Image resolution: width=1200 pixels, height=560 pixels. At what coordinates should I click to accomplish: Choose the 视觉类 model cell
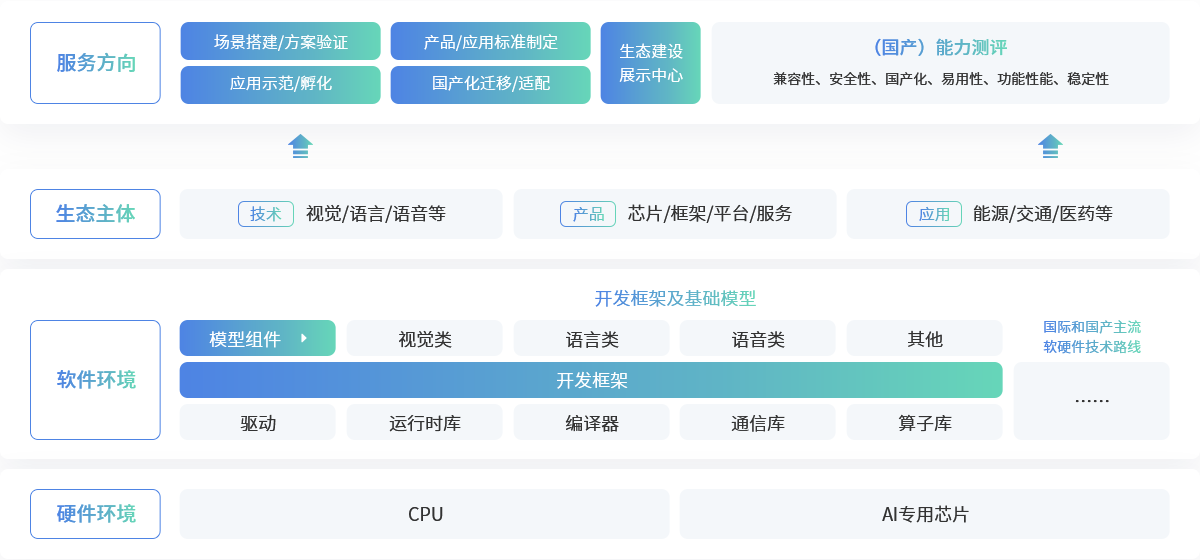point(425,339)
